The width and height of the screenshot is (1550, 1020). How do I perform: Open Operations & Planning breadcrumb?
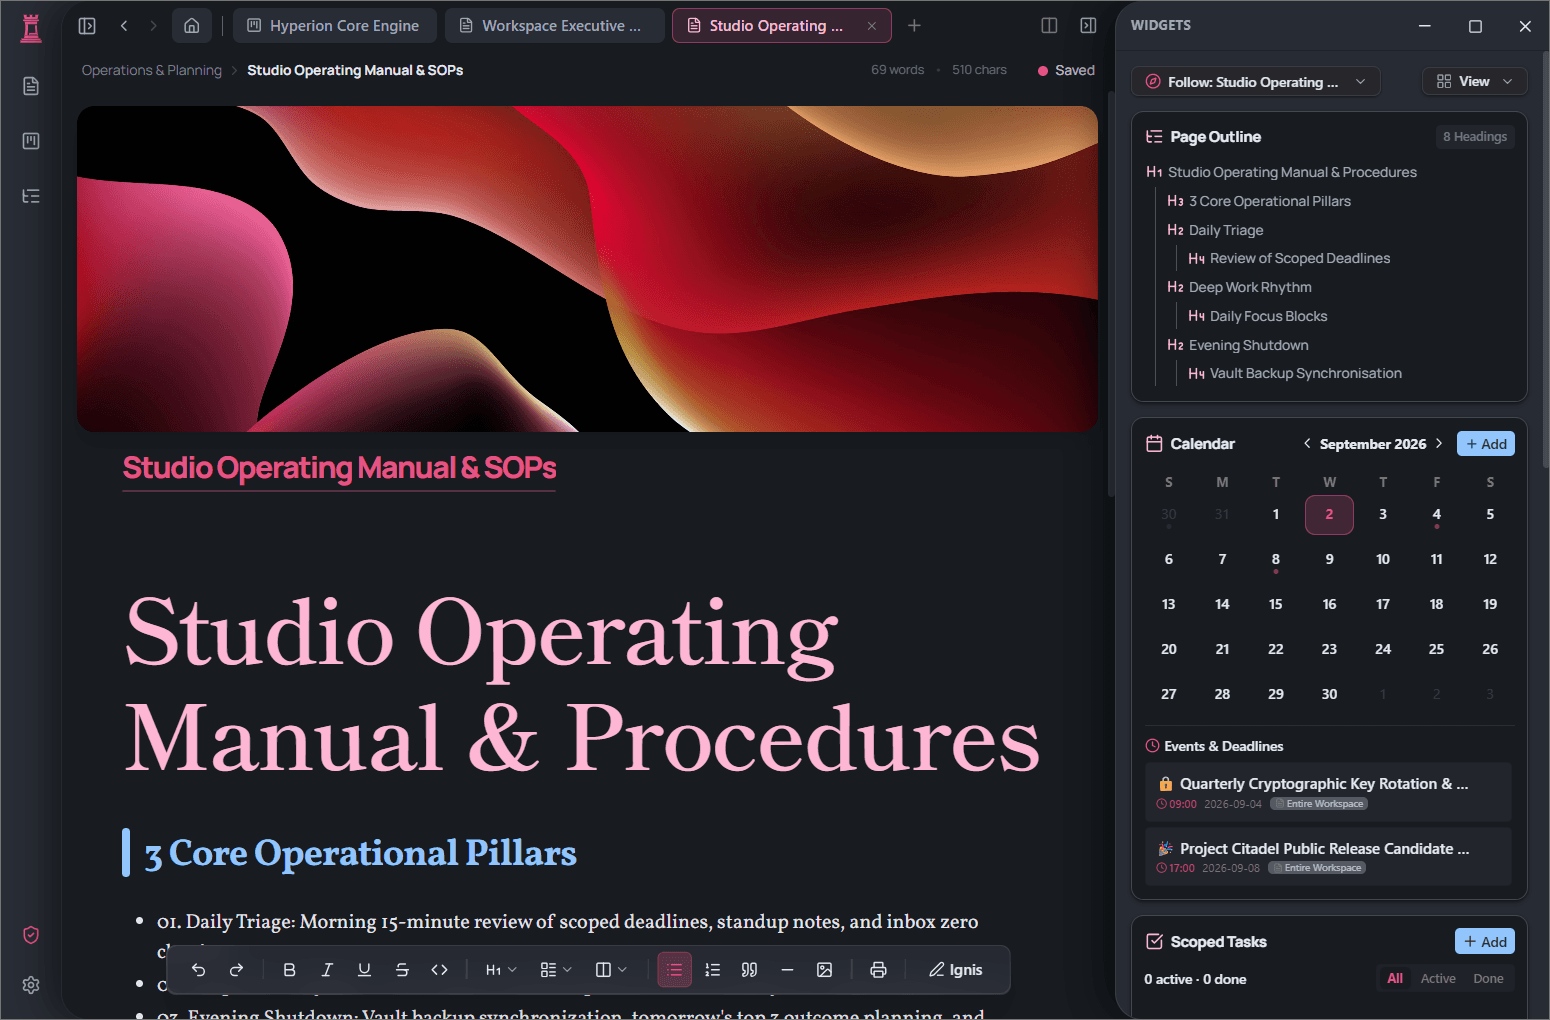[152, 70]
